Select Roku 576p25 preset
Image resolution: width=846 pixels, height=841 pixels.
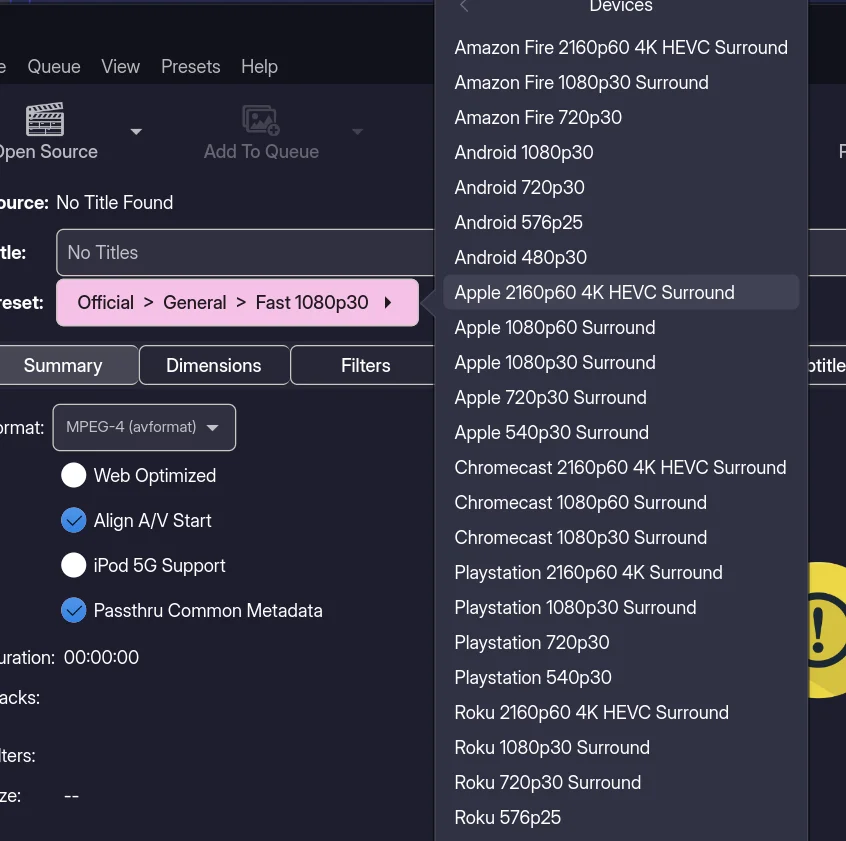click(508, 818)
